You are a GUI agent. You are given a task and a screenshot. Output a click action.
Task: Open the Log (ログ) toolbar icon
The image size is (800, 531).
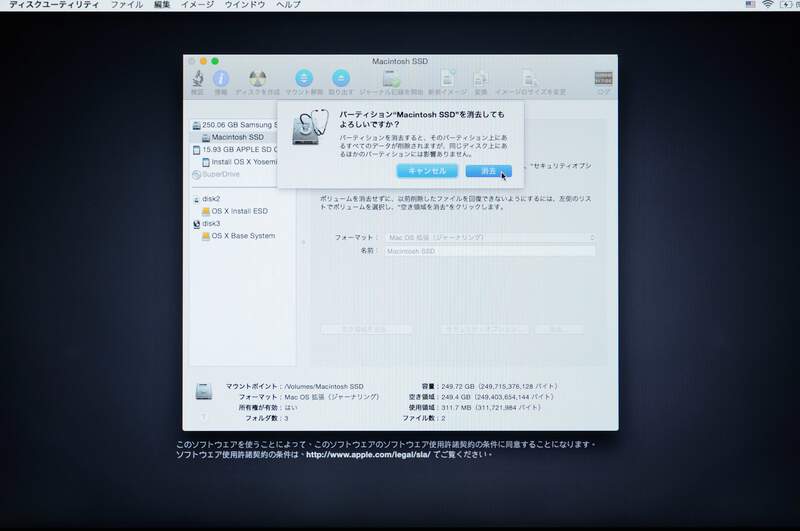[604, 78]
